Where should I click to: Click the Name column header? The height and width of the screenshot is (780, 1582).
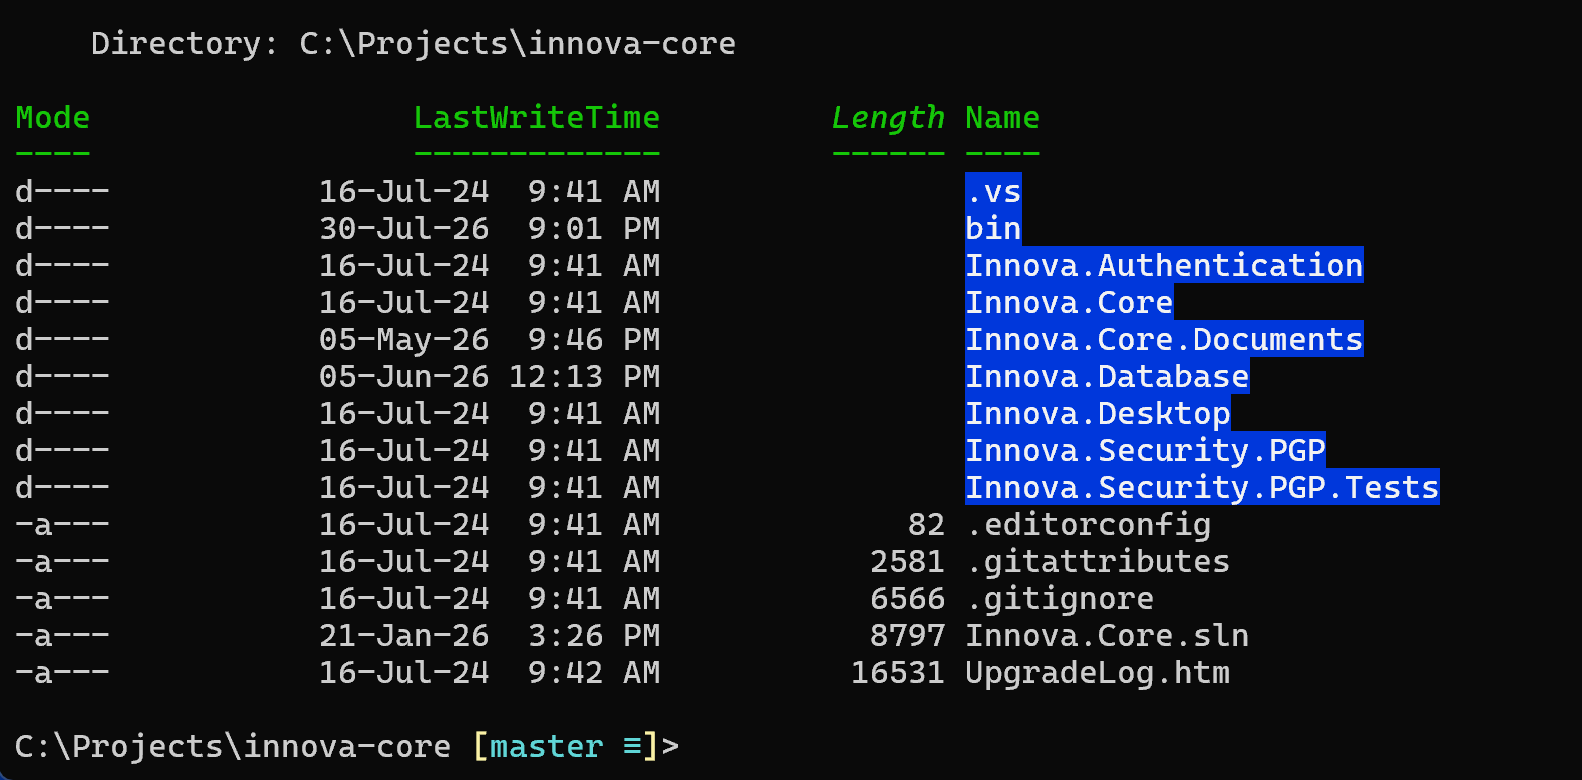coord(1003,117)
